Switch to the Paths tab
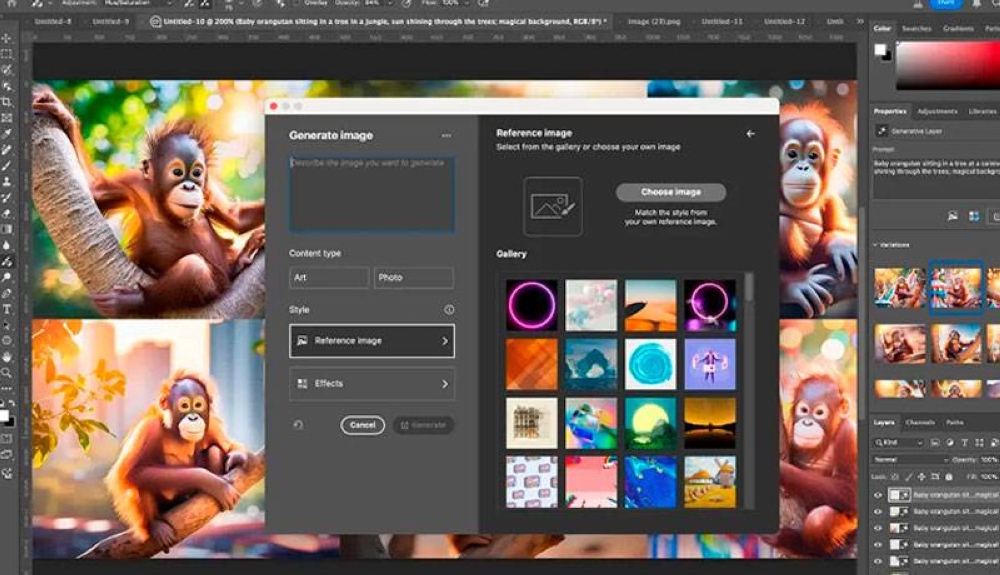This screenshot has height=575, width=1000. pos(955,423)
